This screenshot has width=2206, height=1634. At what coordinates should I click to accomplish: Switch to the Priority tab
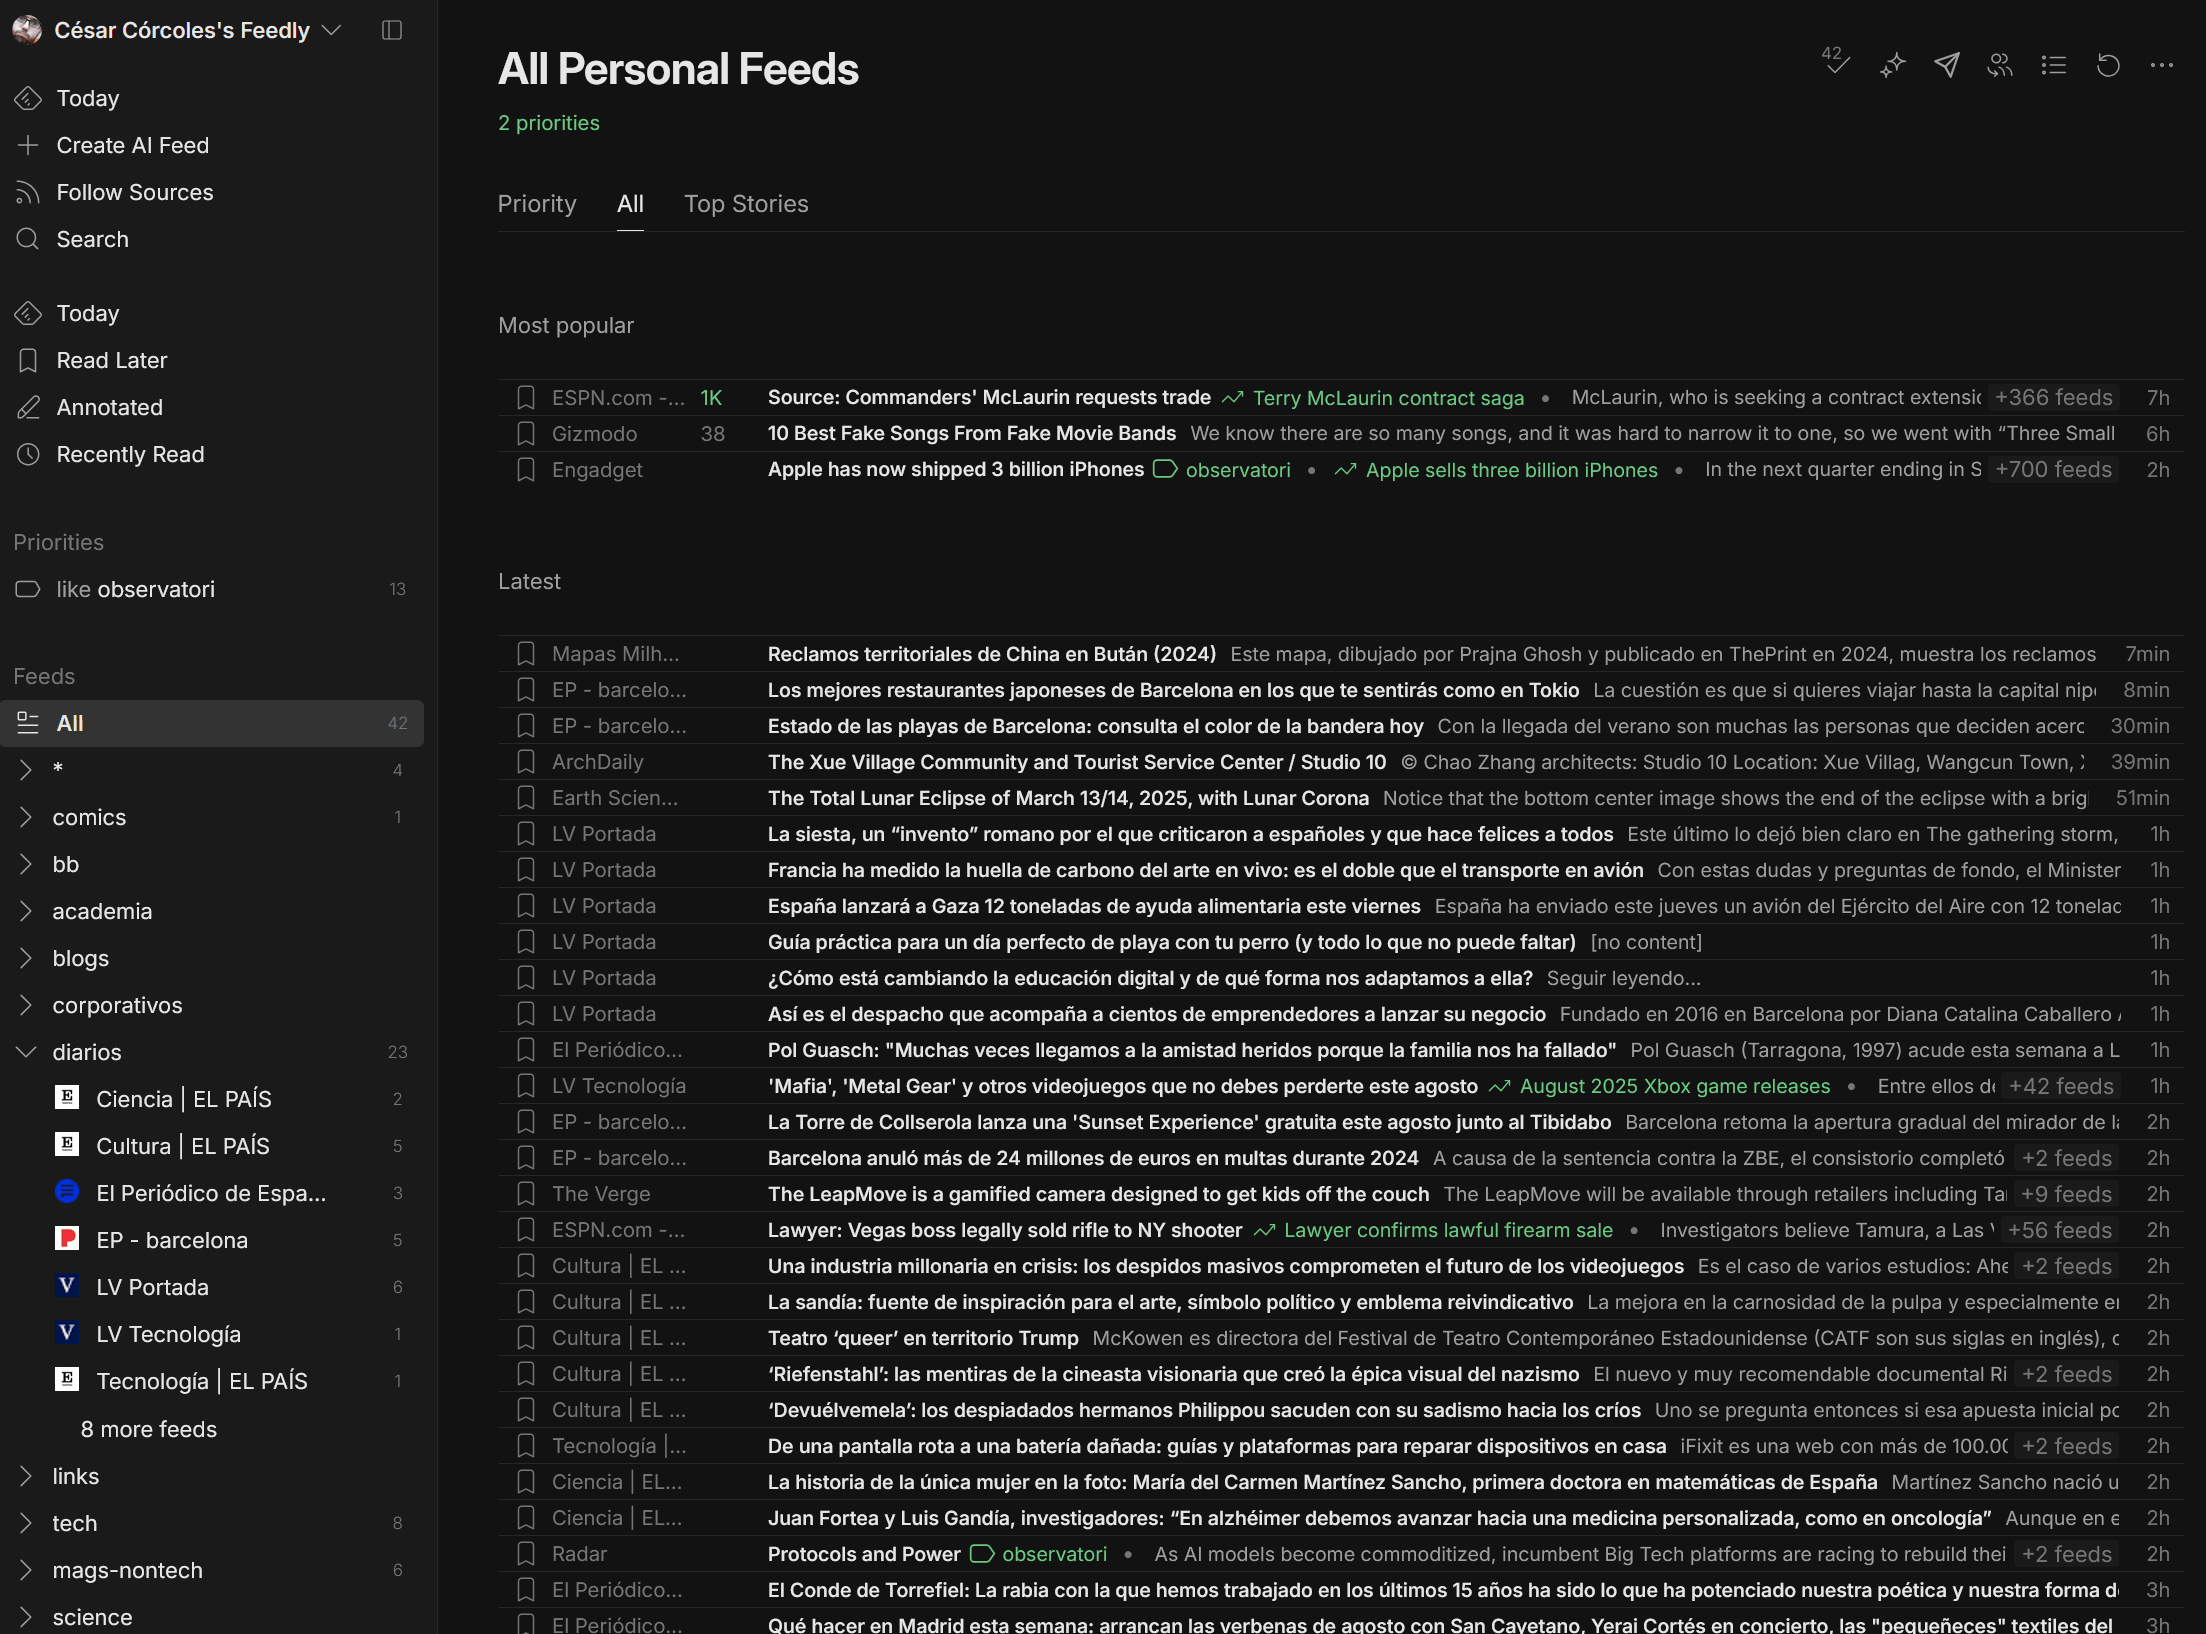point(537,204)
